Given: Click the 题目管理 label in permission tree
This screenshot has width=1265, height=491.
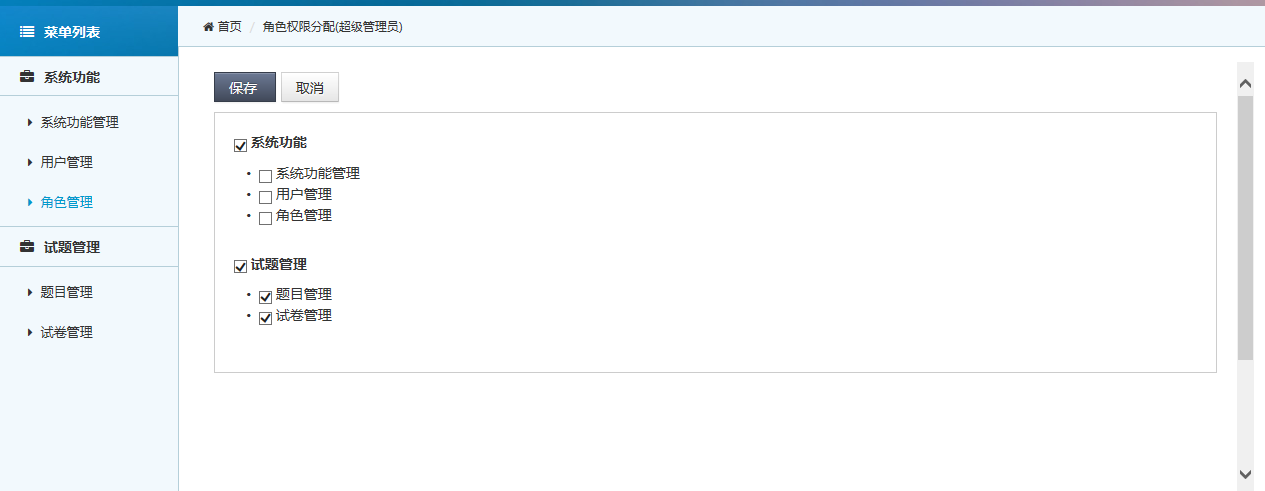Looking at the screenshot, I should pos(304,295).
